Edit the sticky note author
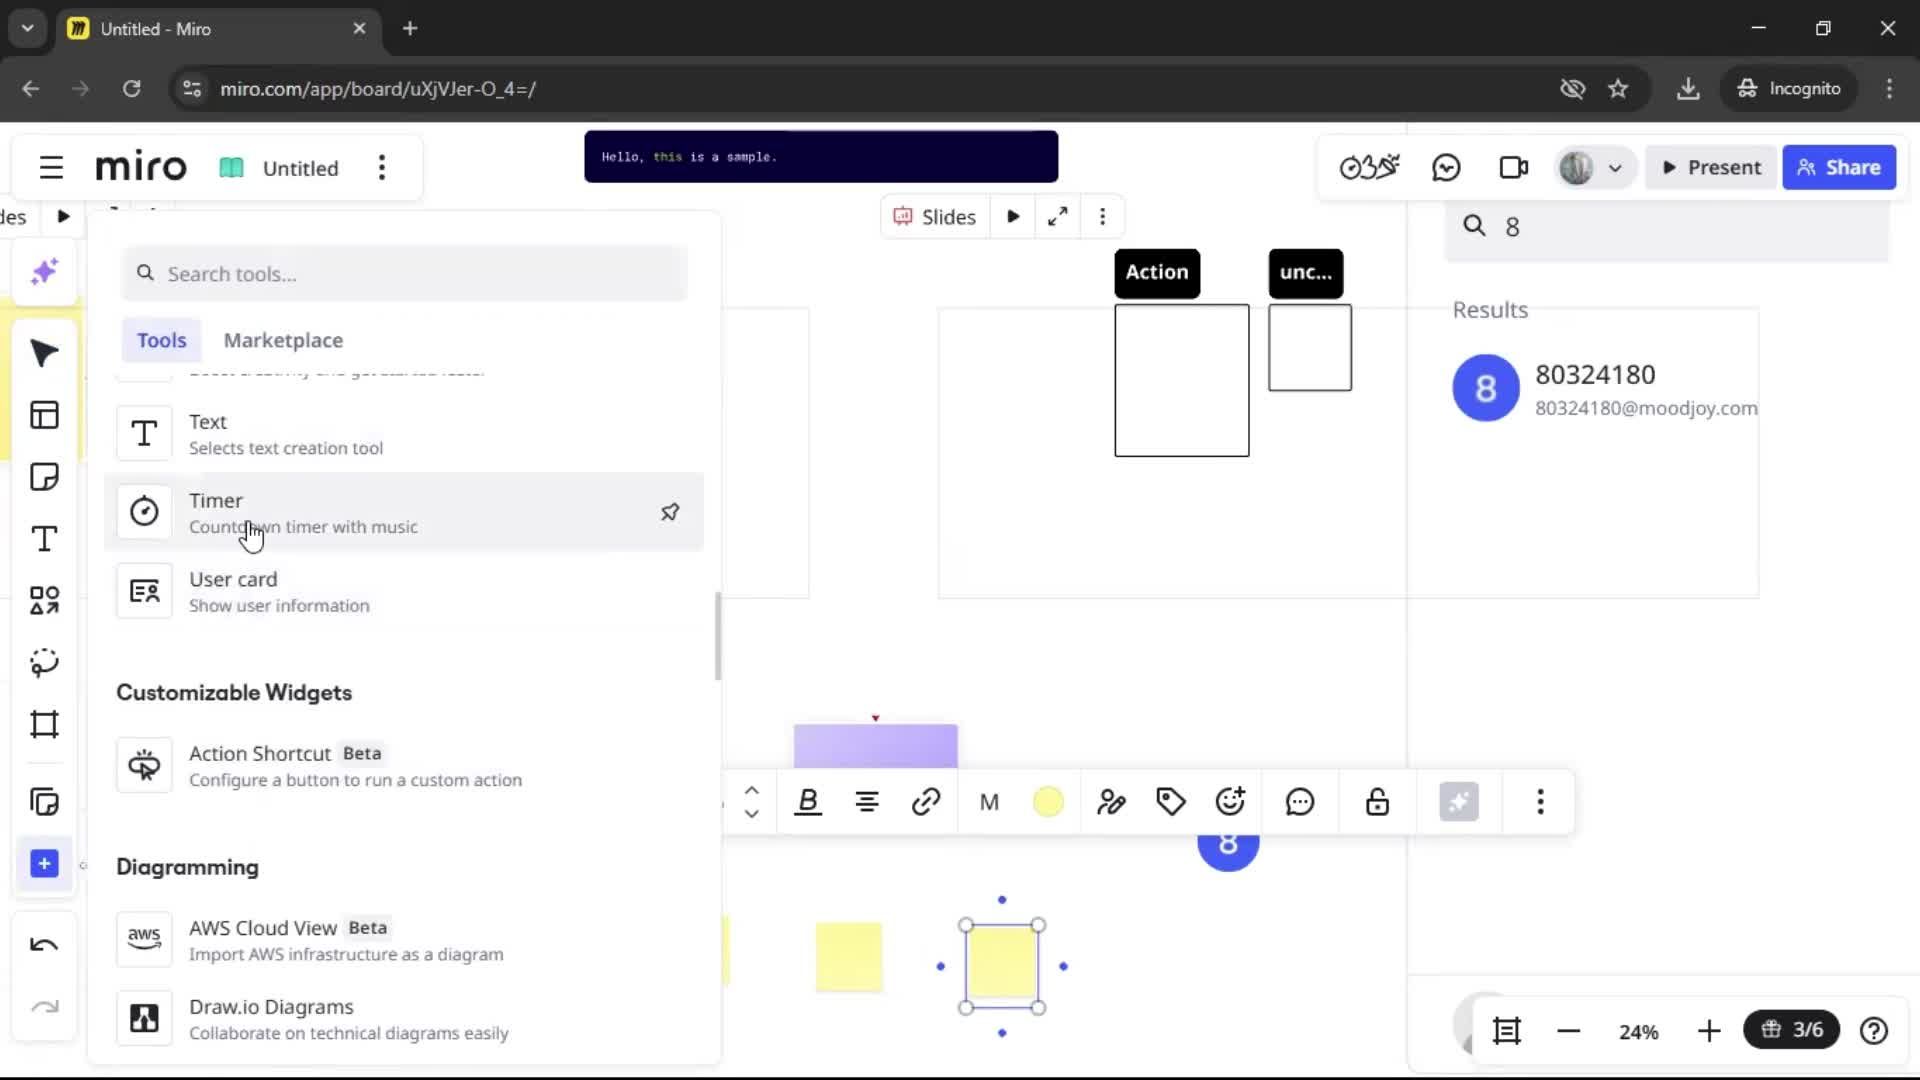Viewport: 1920px width, 1080px height. [x=1111, y=802]
